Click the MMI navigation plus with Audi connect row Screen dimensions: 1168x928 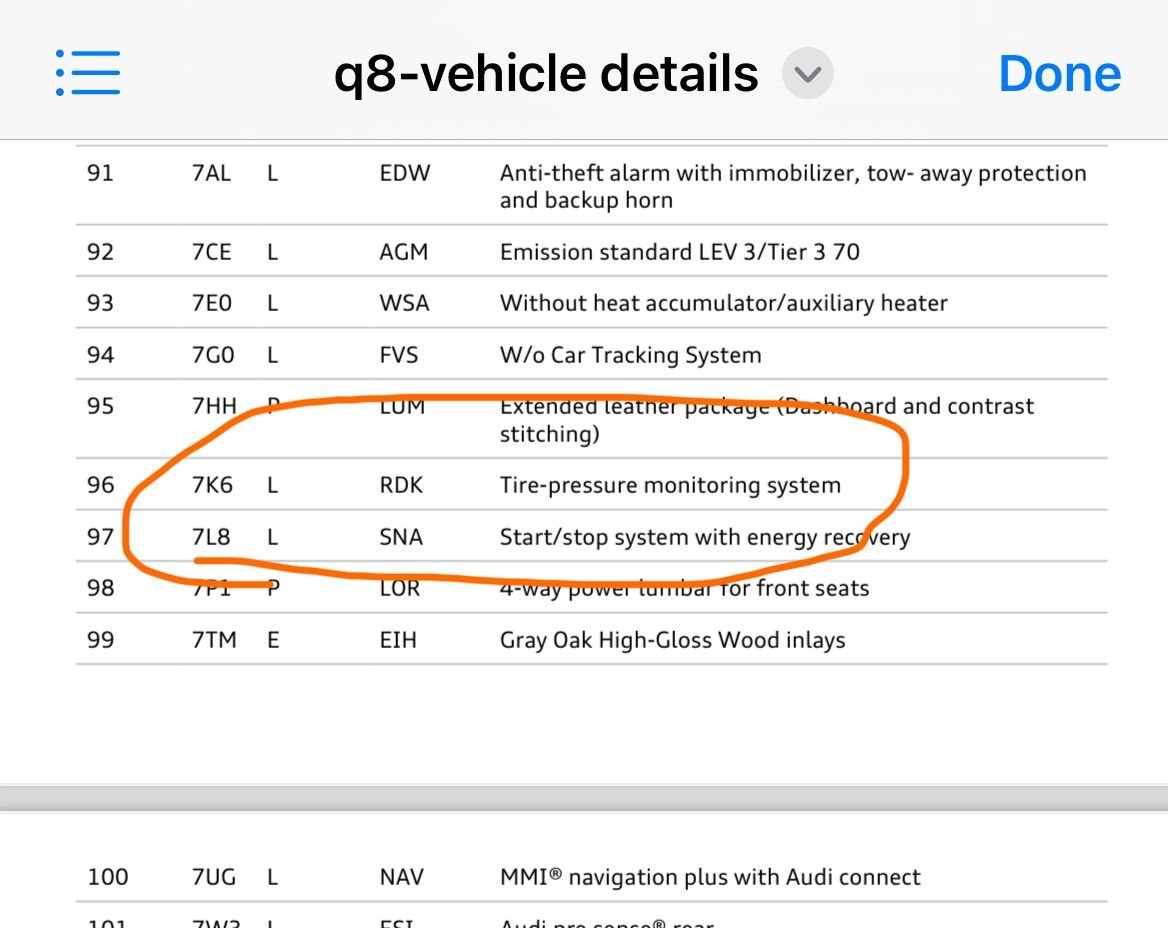[710, 877]
